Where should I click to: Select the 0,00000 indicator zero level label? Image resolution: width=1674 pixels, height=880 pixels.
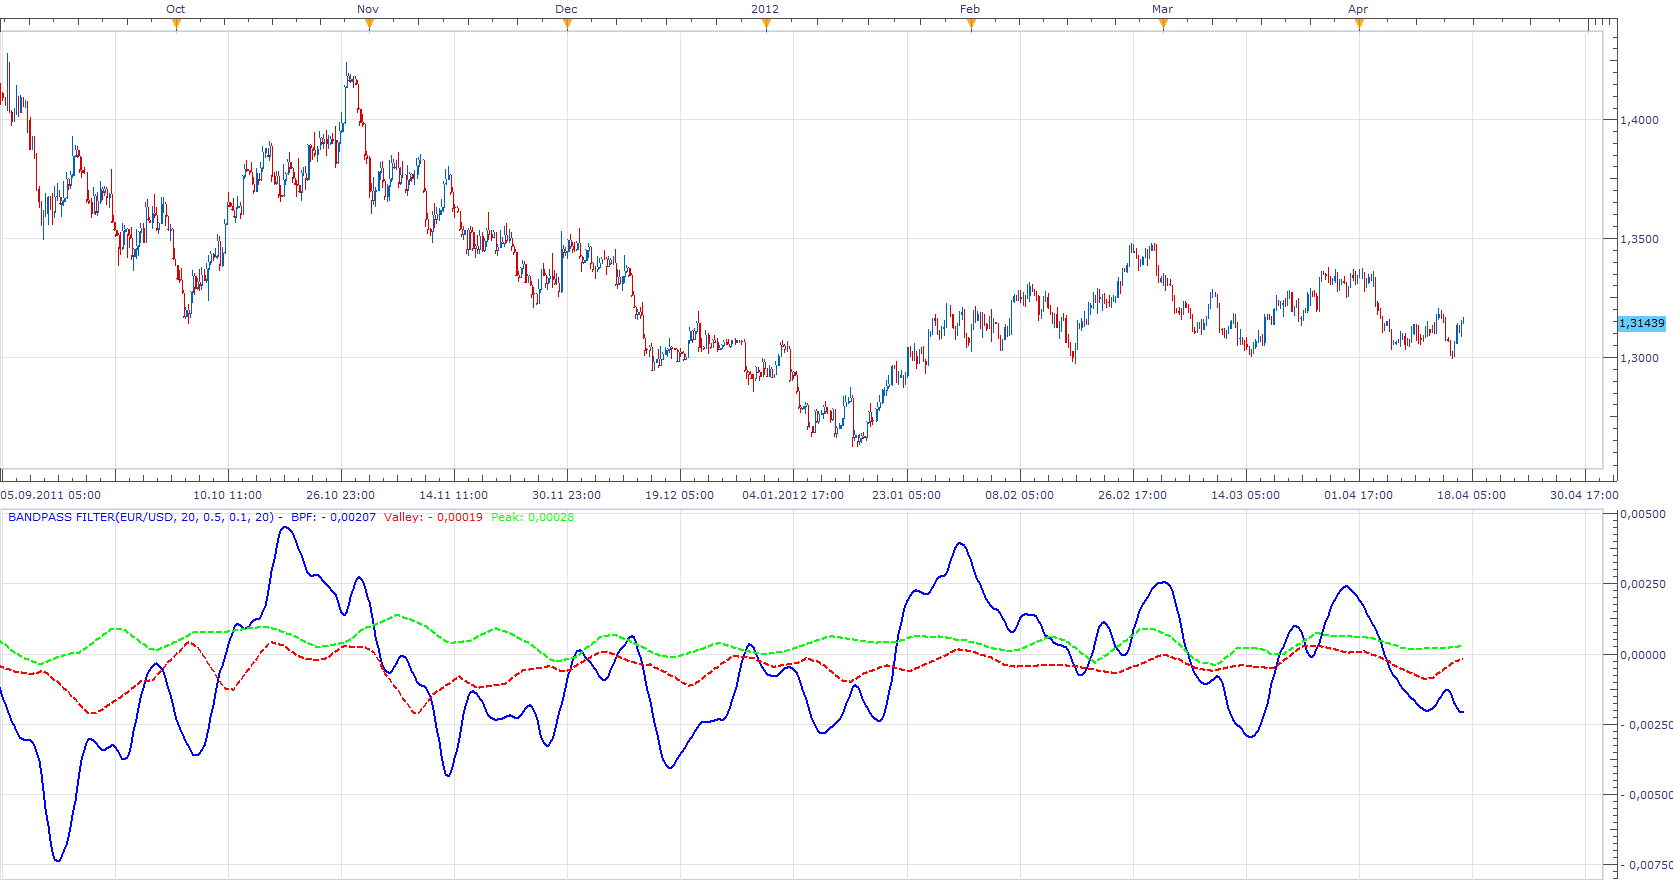pyautogui.click(x=1645, y=655)
